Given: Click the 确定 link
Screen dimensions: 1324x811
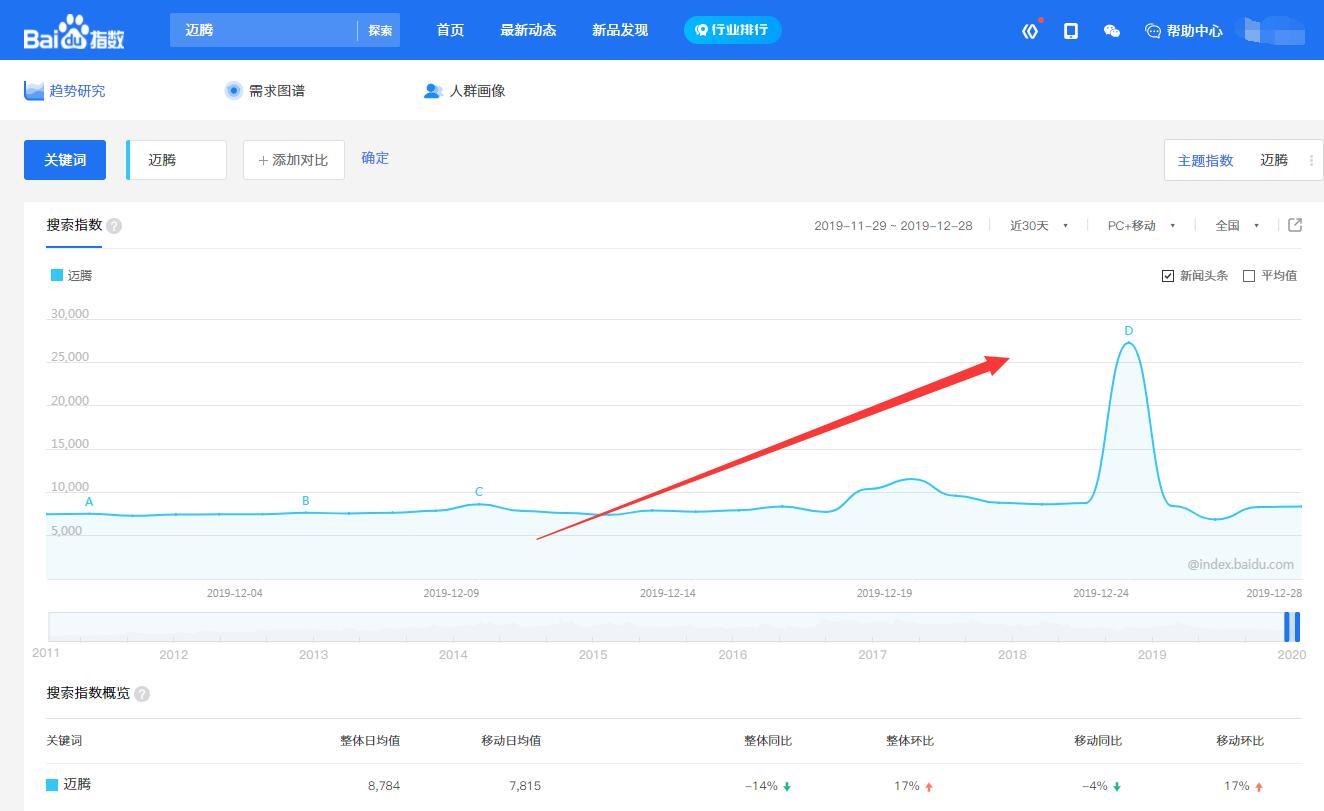Looking at the screenshot, I should click(x=375, y=158).
